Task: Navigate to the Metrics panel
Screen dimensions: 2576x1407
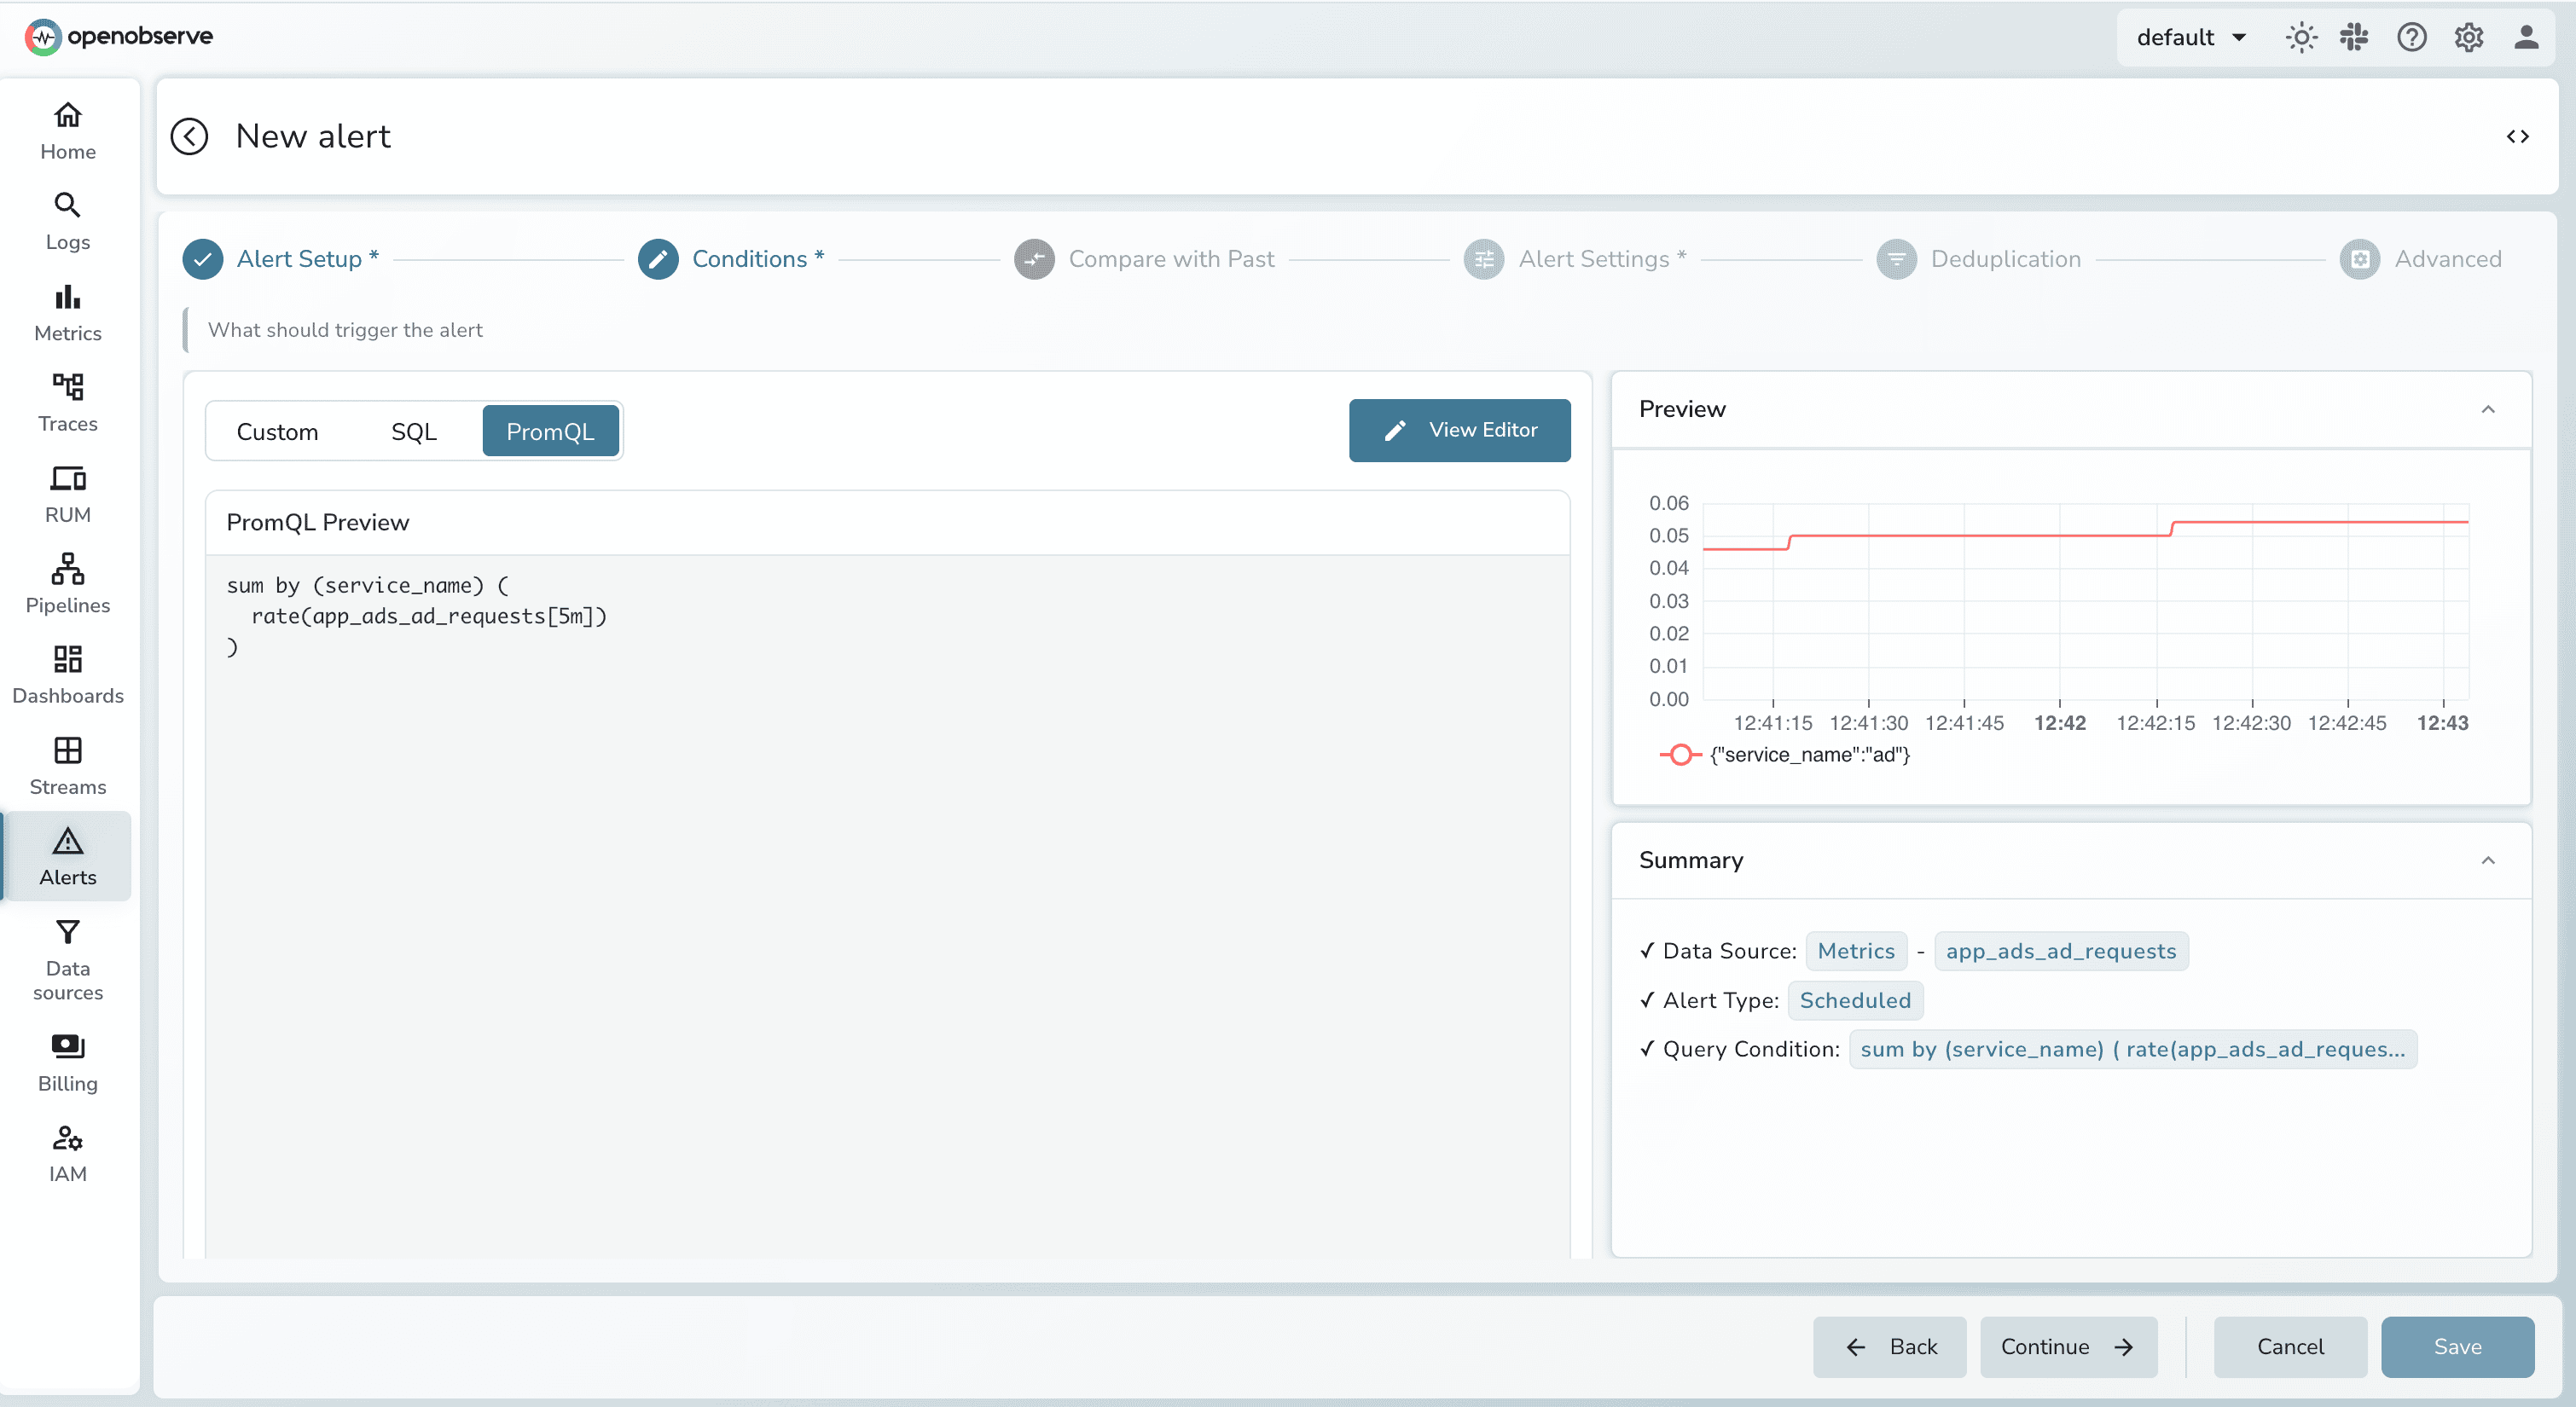Action: click(x=67, y=312)
